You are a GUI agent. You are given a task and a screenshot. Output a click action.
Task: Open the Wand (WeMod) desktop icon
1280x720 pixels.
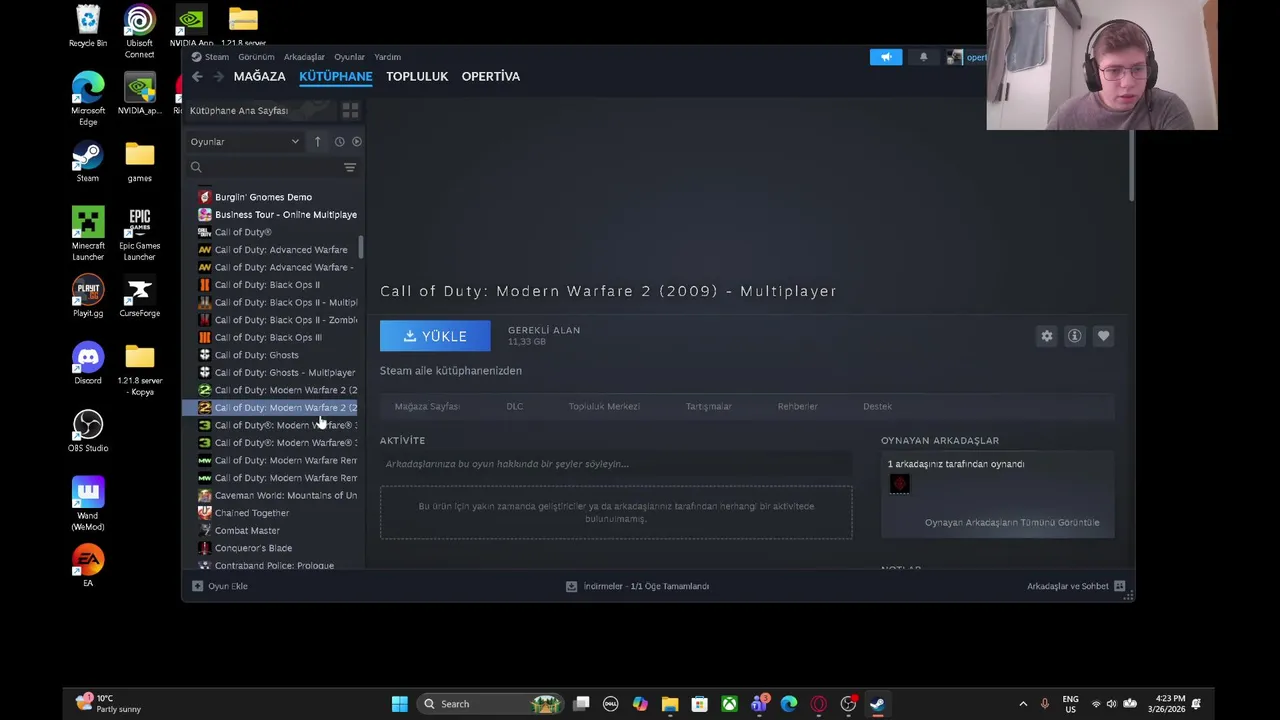coord(88,504)
